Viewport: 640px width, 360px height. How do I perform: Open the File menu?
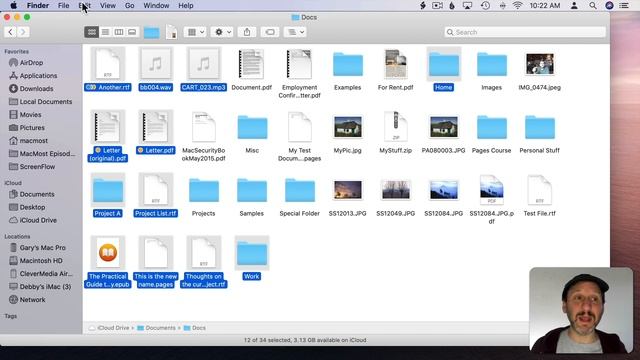(63, 5)
